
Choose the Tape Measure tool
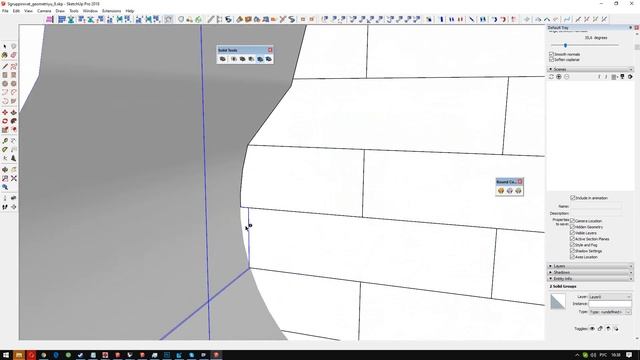point(5,141)
